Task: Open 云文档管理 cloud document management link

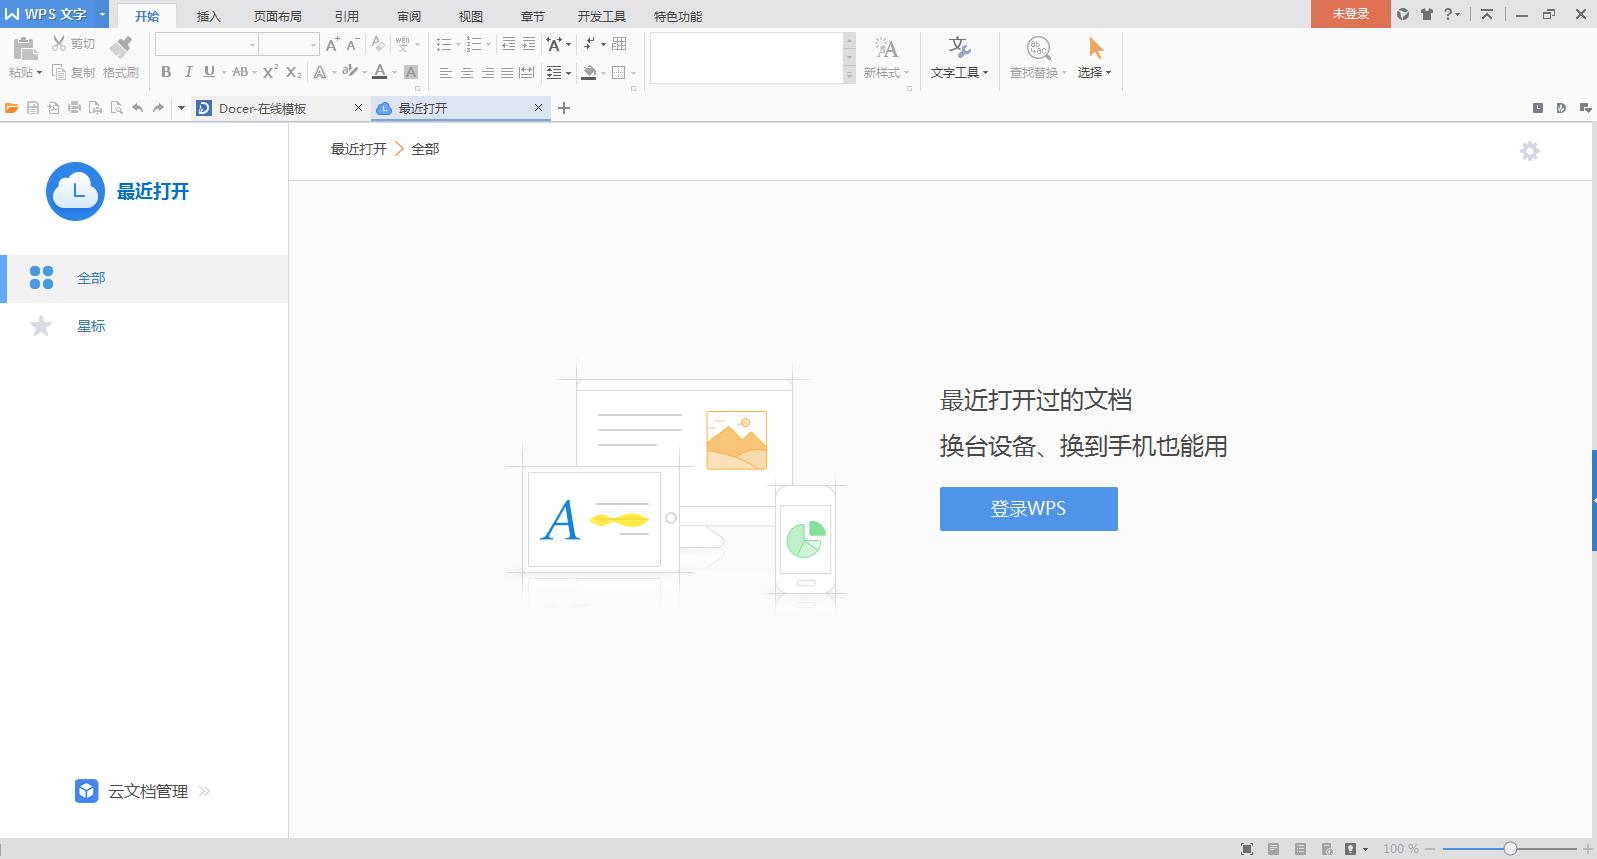Action: [147, 791]
